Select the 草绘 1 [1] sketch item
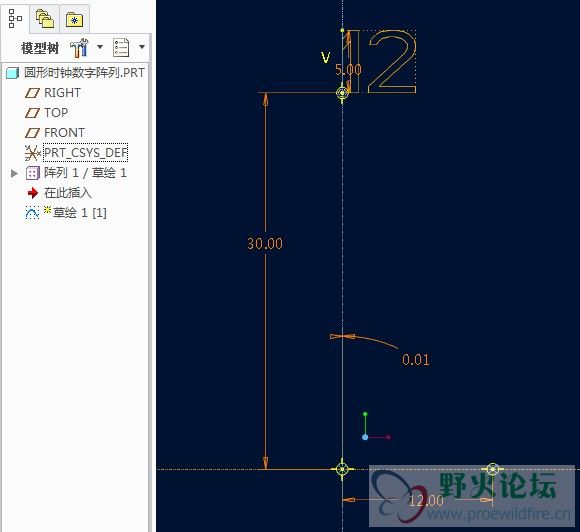580x532 pixels. tap(80, 213)
